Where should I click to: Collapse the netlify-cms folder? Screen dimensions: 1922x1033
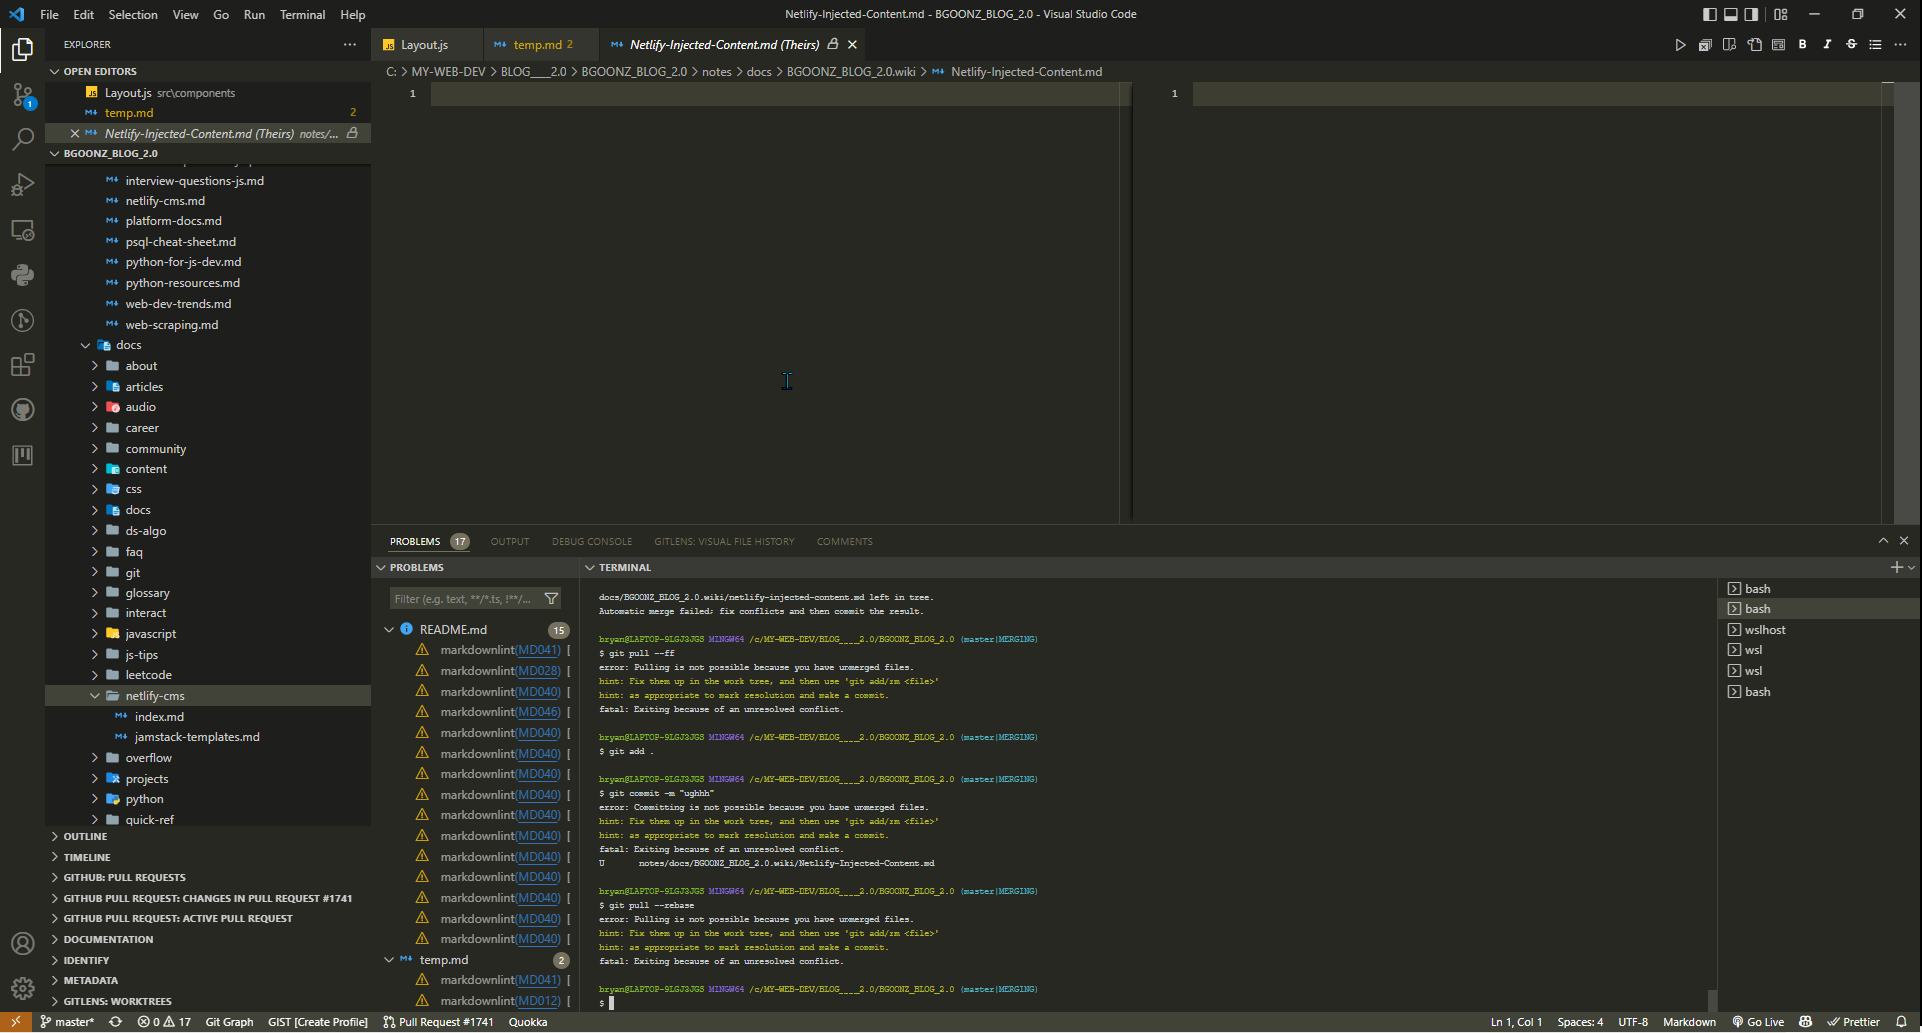coord(154,696)
